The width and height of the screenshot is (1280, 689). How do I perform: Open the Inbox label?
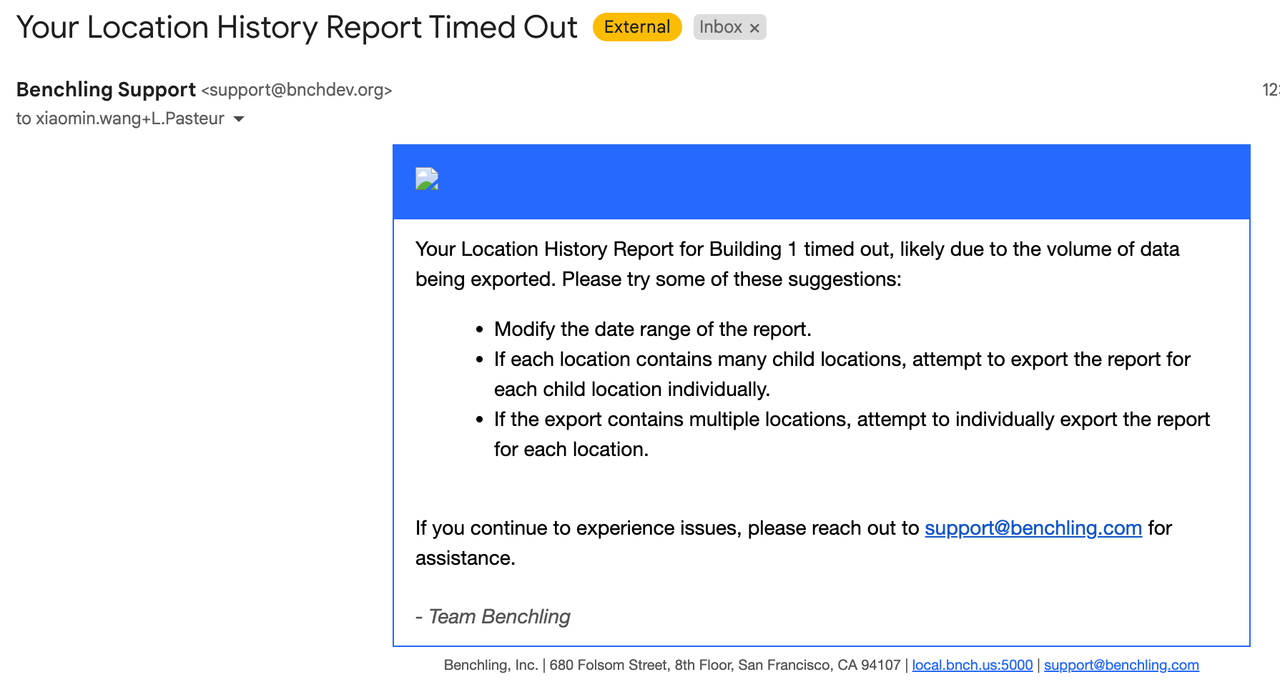[x=721, y=27]
